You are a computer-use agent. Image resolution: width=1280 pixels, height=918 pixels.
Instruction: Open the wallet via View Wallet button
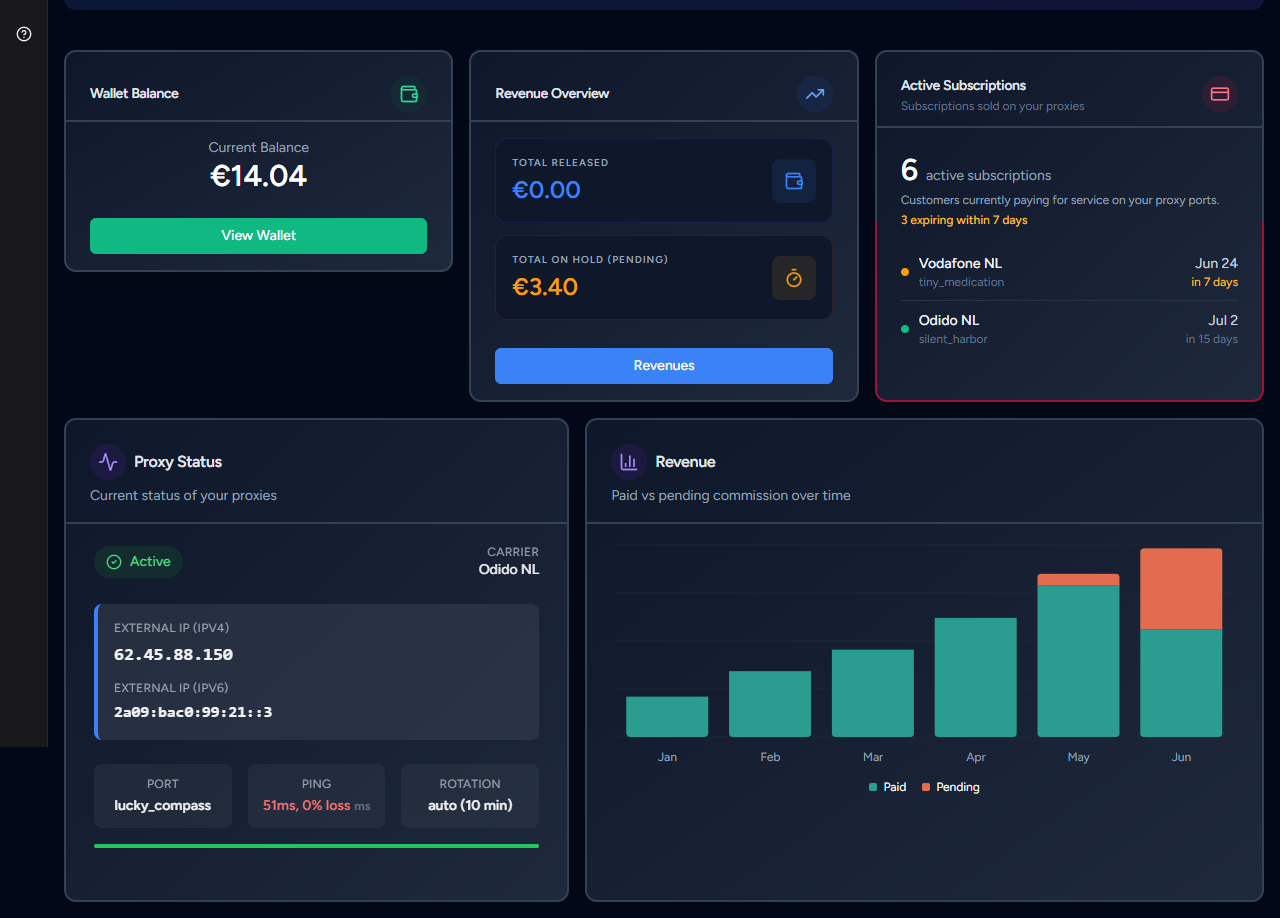coord(258,236)
